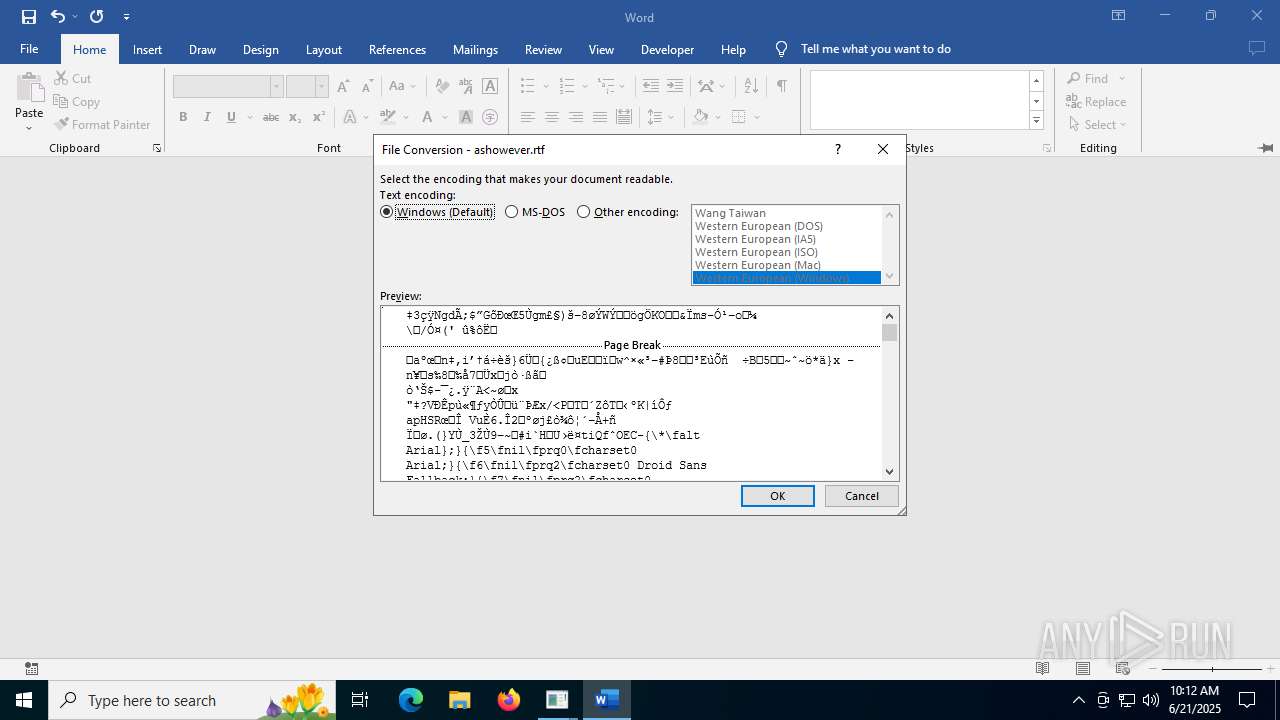Image resolution: width=1280 pixels, height=720 pixels.
Task: Open File Explorer from taskbar
Action: pyautogui.click(x=459, y=700)
